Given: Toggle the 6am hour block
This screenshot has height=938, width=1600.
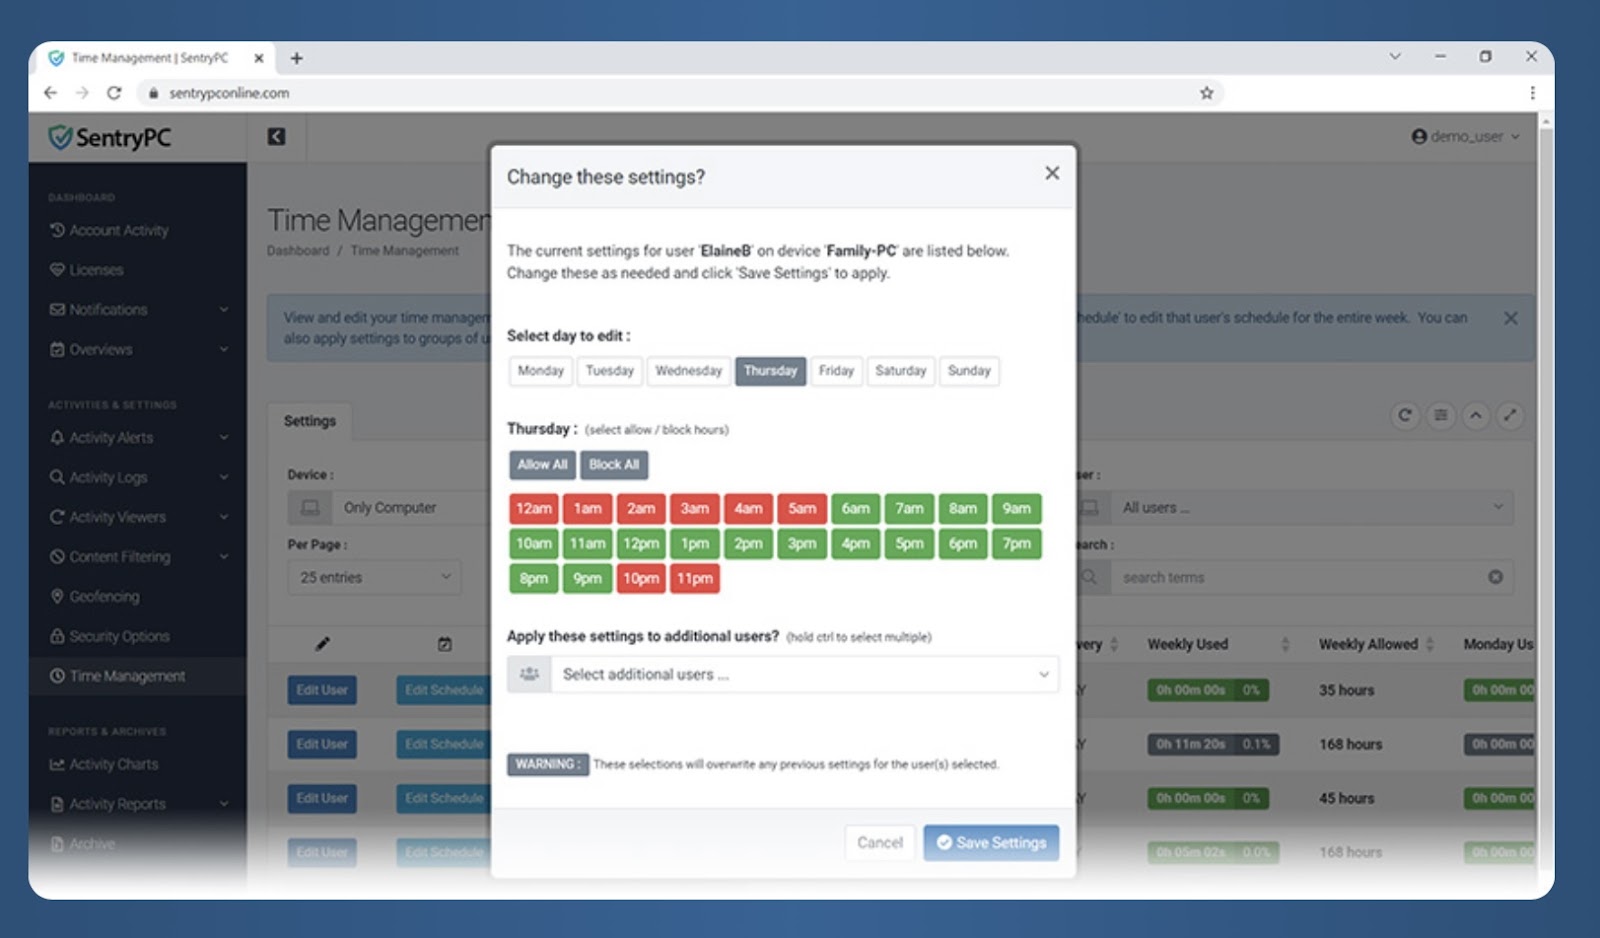Looking at the screenshot, I should [x=856, y=509].
